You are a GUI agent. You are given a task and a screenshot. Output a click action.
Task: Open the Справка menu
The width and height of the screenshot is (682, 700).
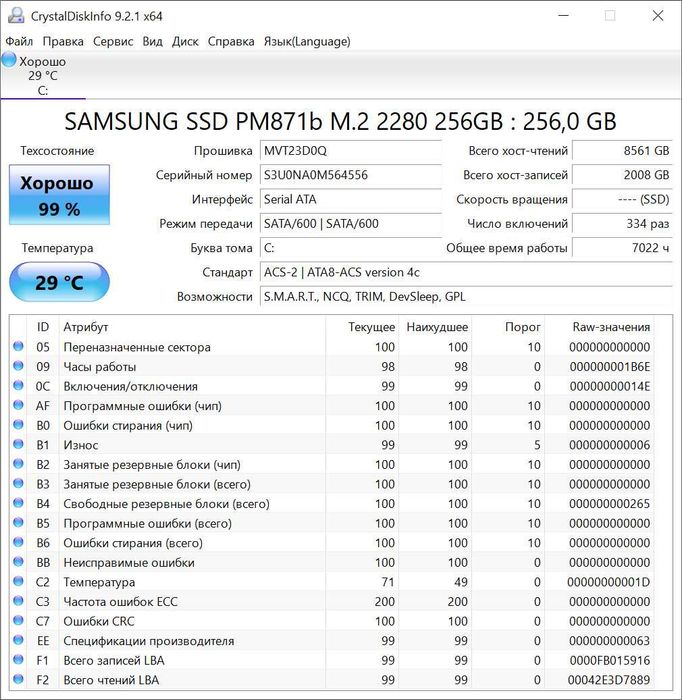pyautogui.click(x=231, y=42)
